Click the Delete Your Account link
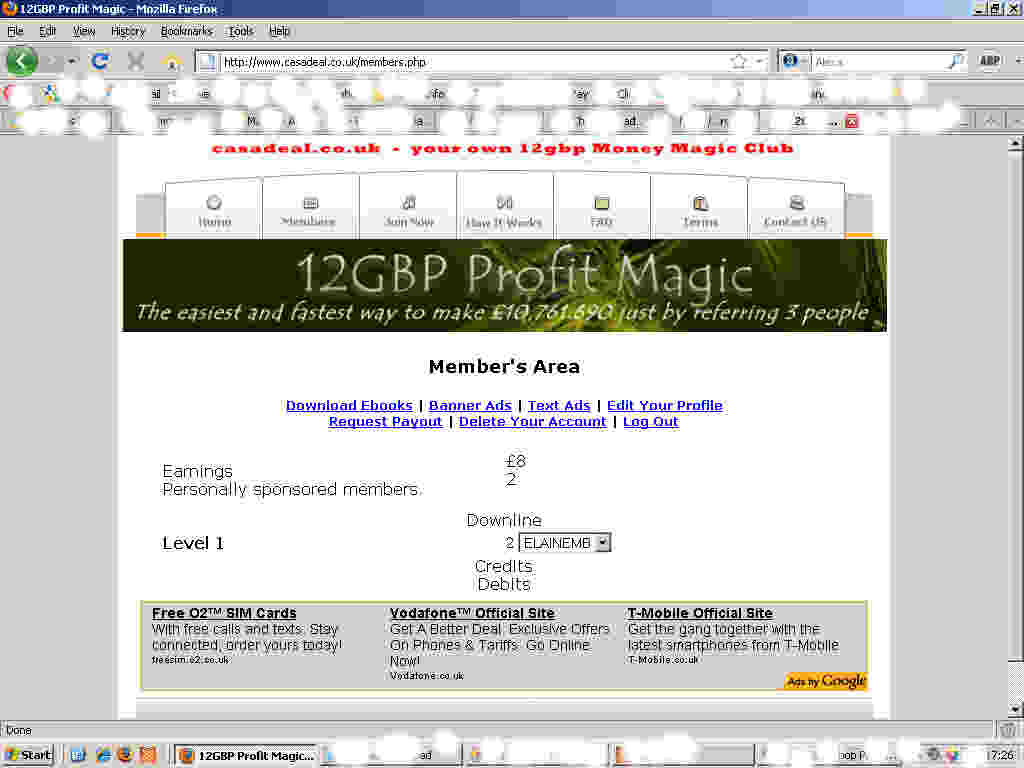 [x=533, y=422]
